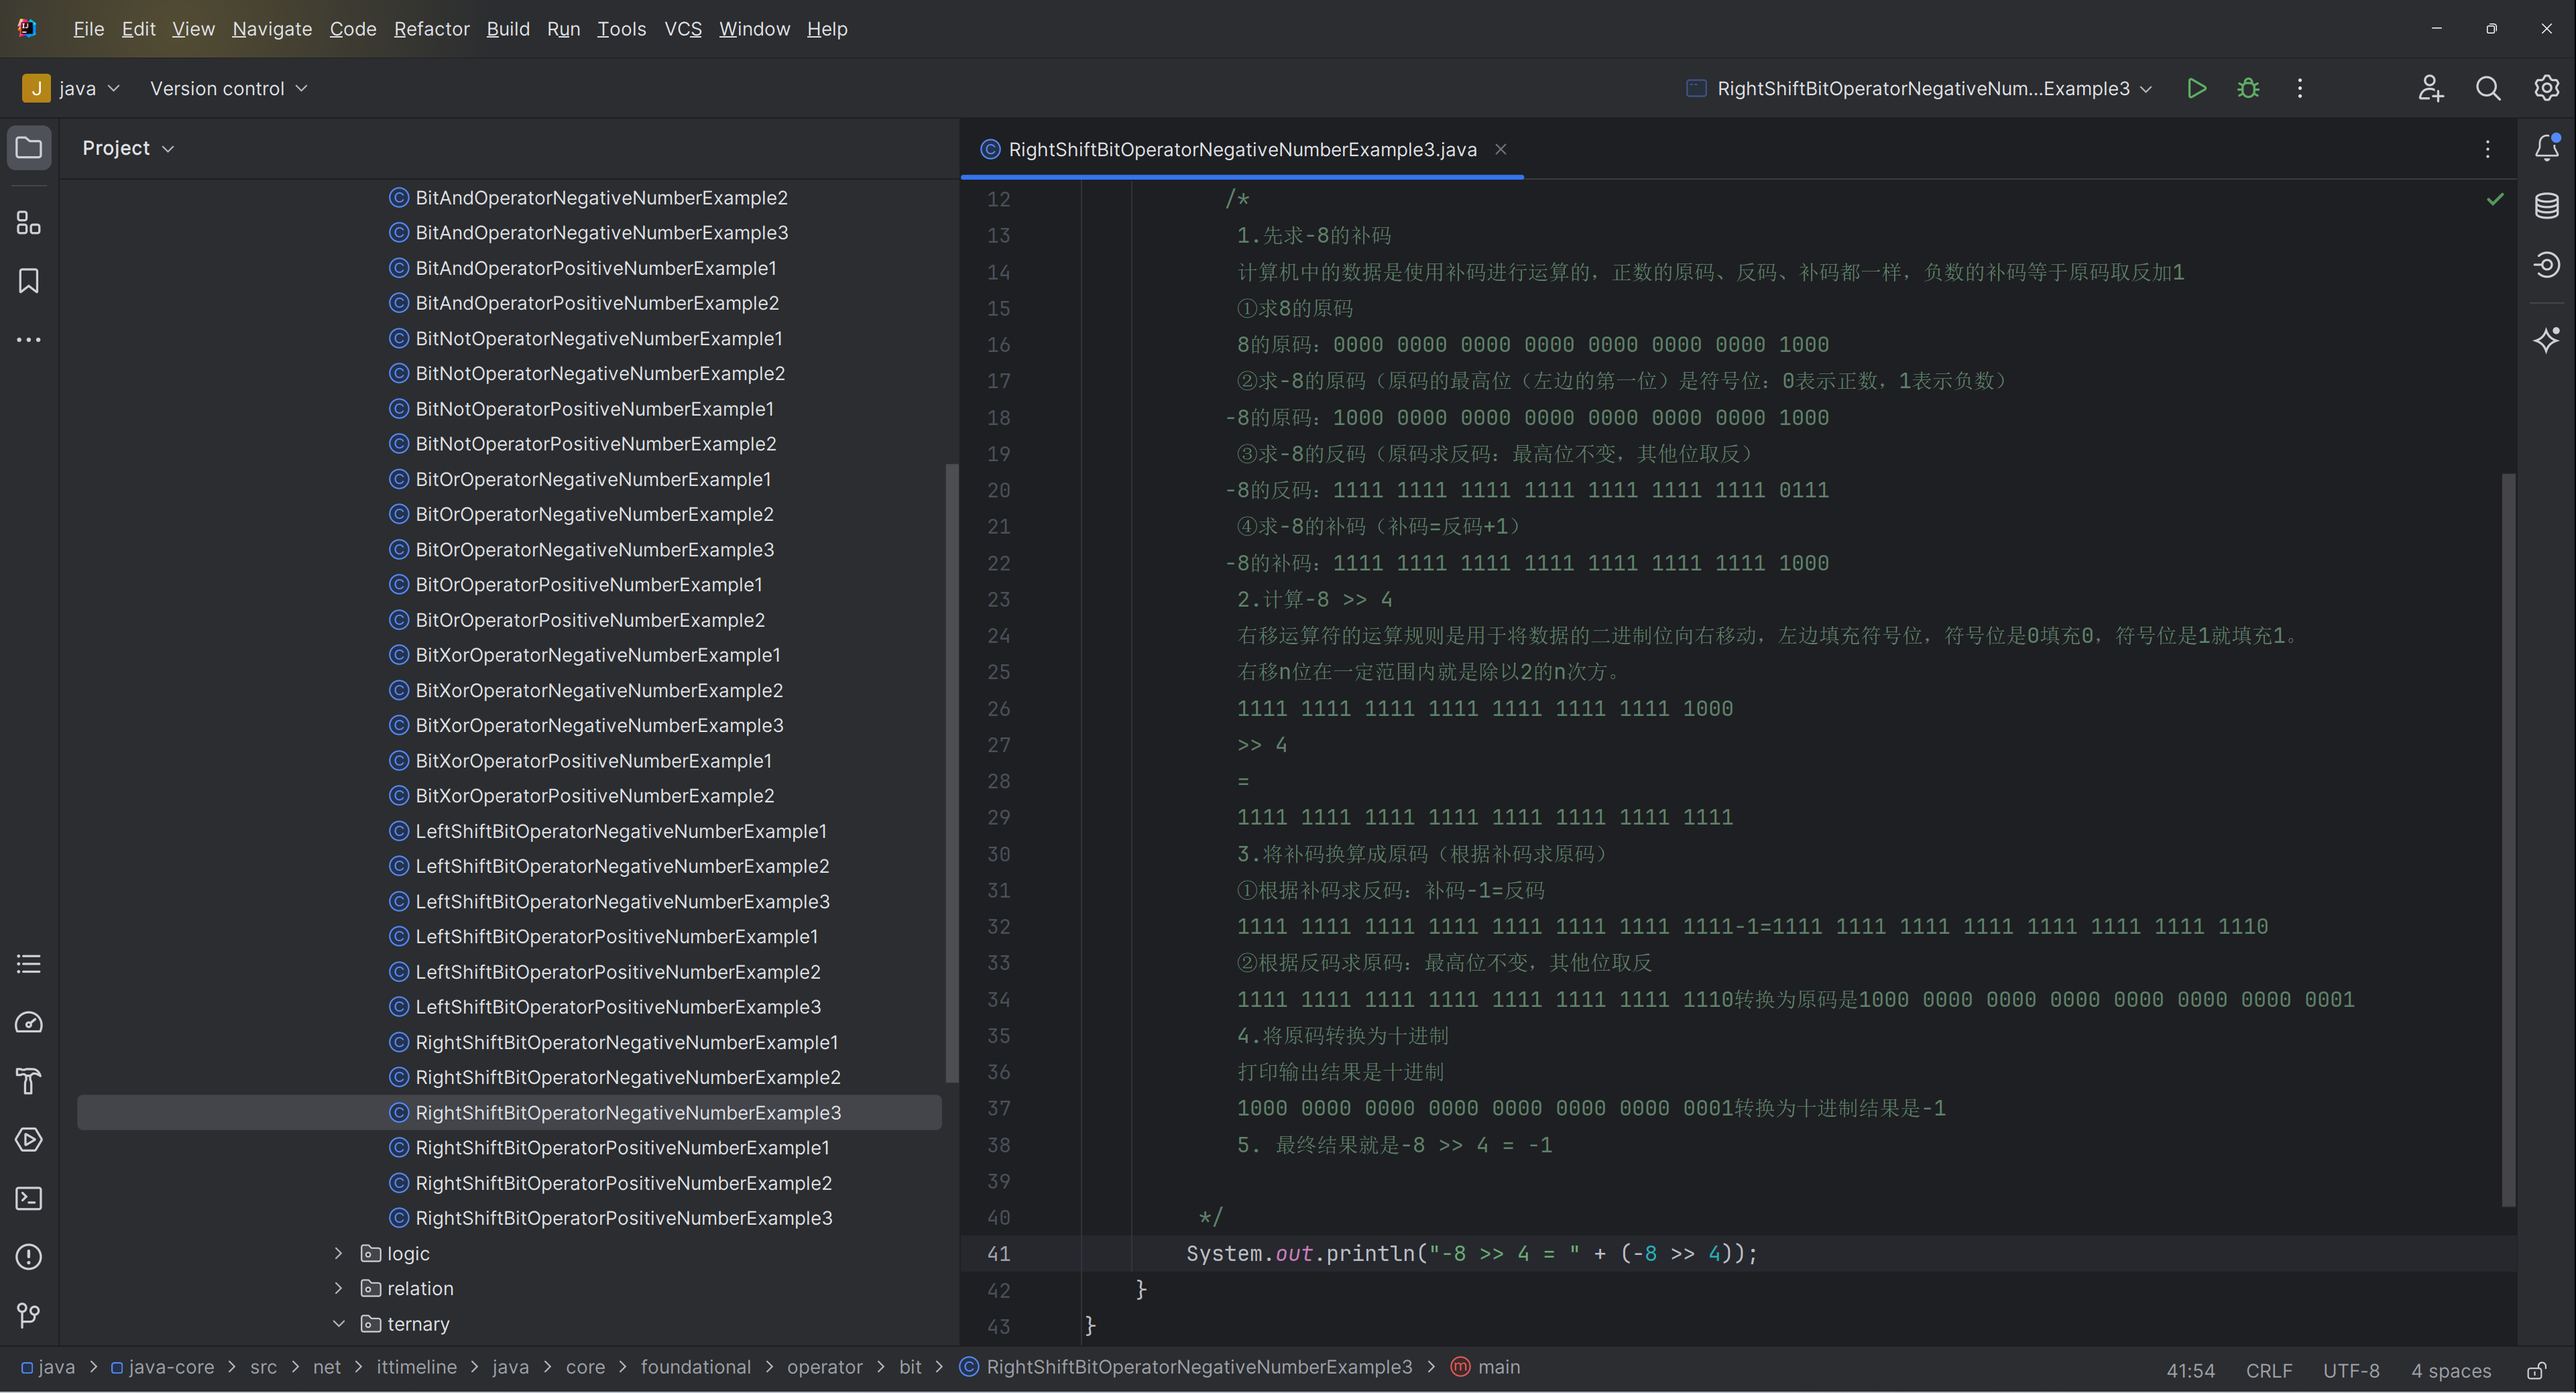Open the Project tool window folder icon

pyautogui.click(x=29, y=148)
